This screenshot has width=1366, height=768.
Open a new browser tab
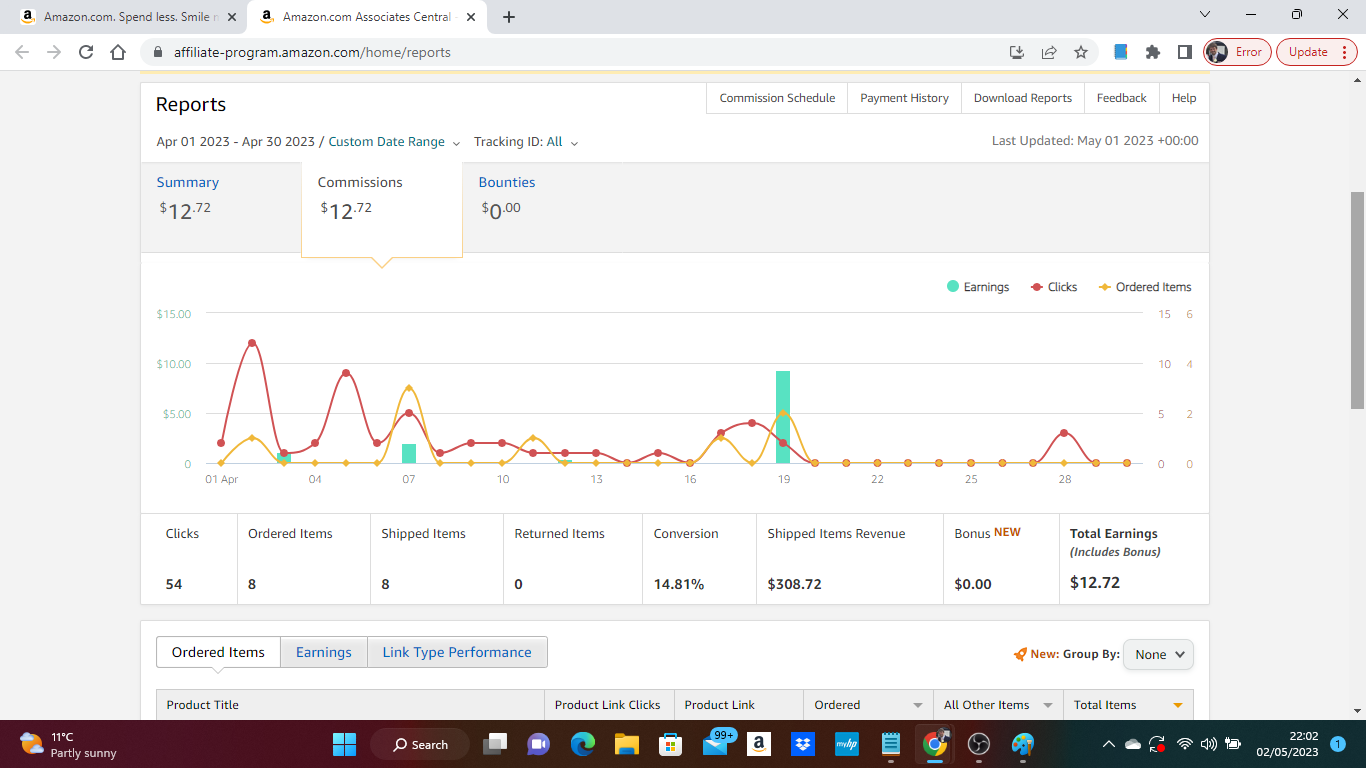[x=509, y=17]
